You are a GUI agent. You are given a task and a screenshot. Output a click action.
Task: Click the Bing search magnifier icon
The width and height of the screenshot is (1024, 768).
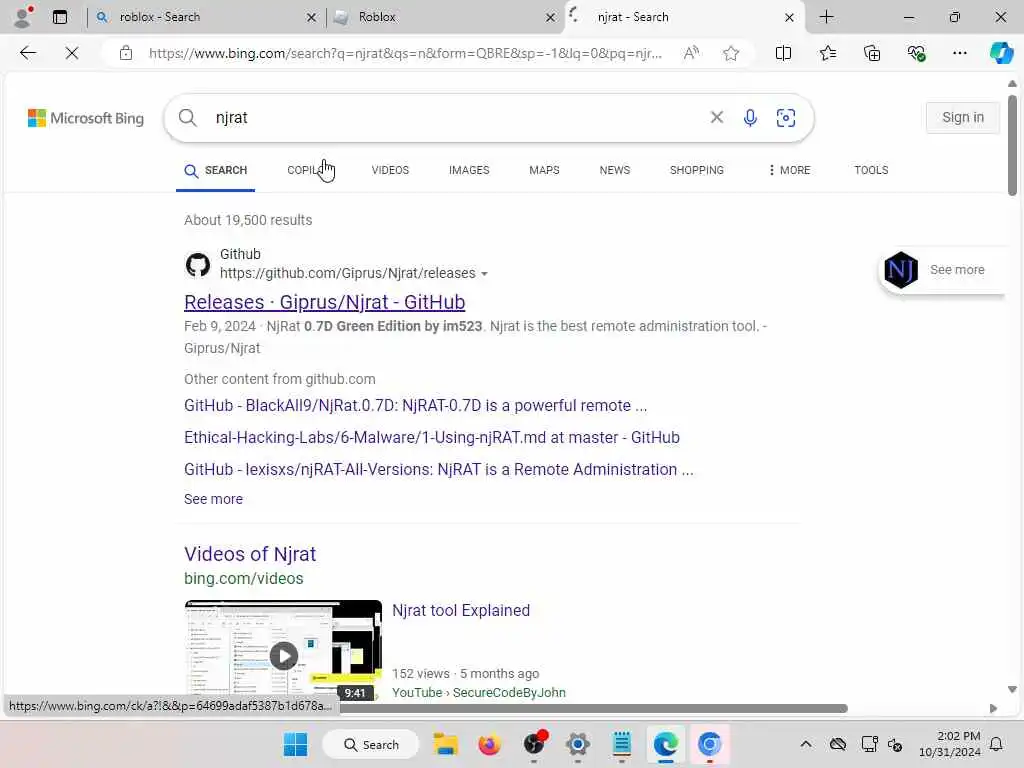187,118
